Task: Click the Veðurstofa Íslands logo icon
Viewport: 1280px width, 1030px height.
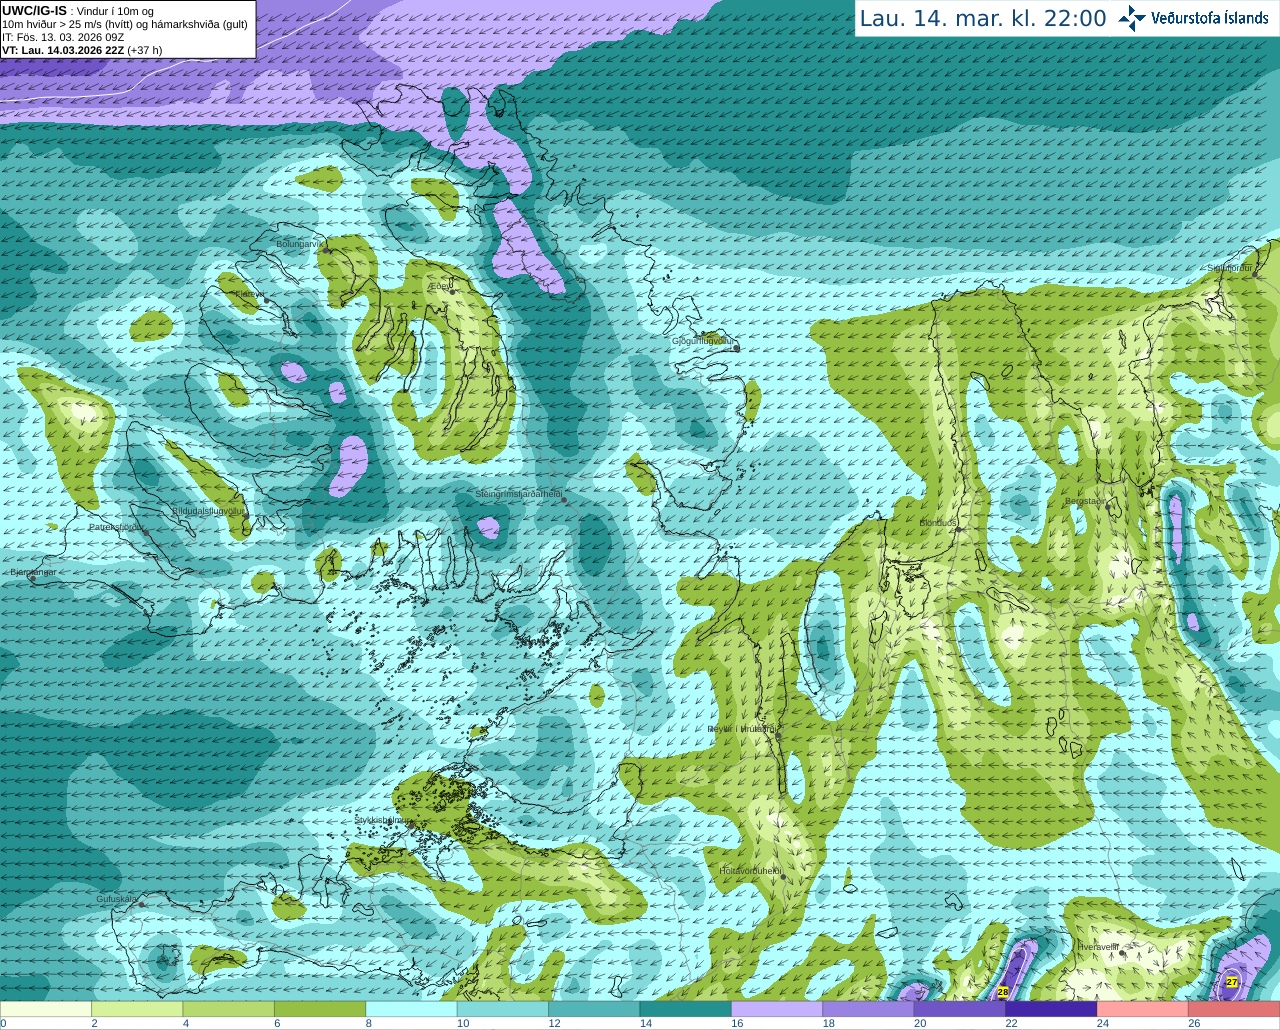Action: coord(1132,18)
